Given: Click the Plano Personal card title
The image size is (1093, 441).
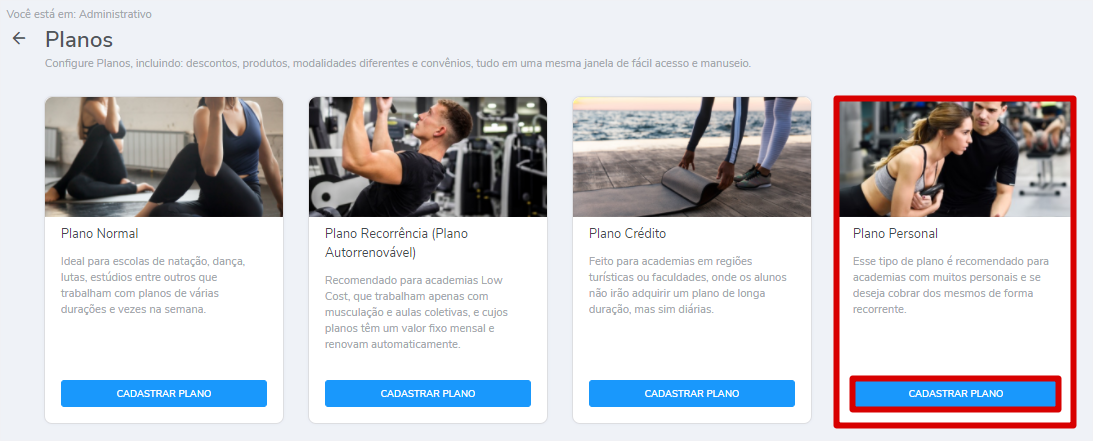Looking at the screenshot, I should coord(896,233).
